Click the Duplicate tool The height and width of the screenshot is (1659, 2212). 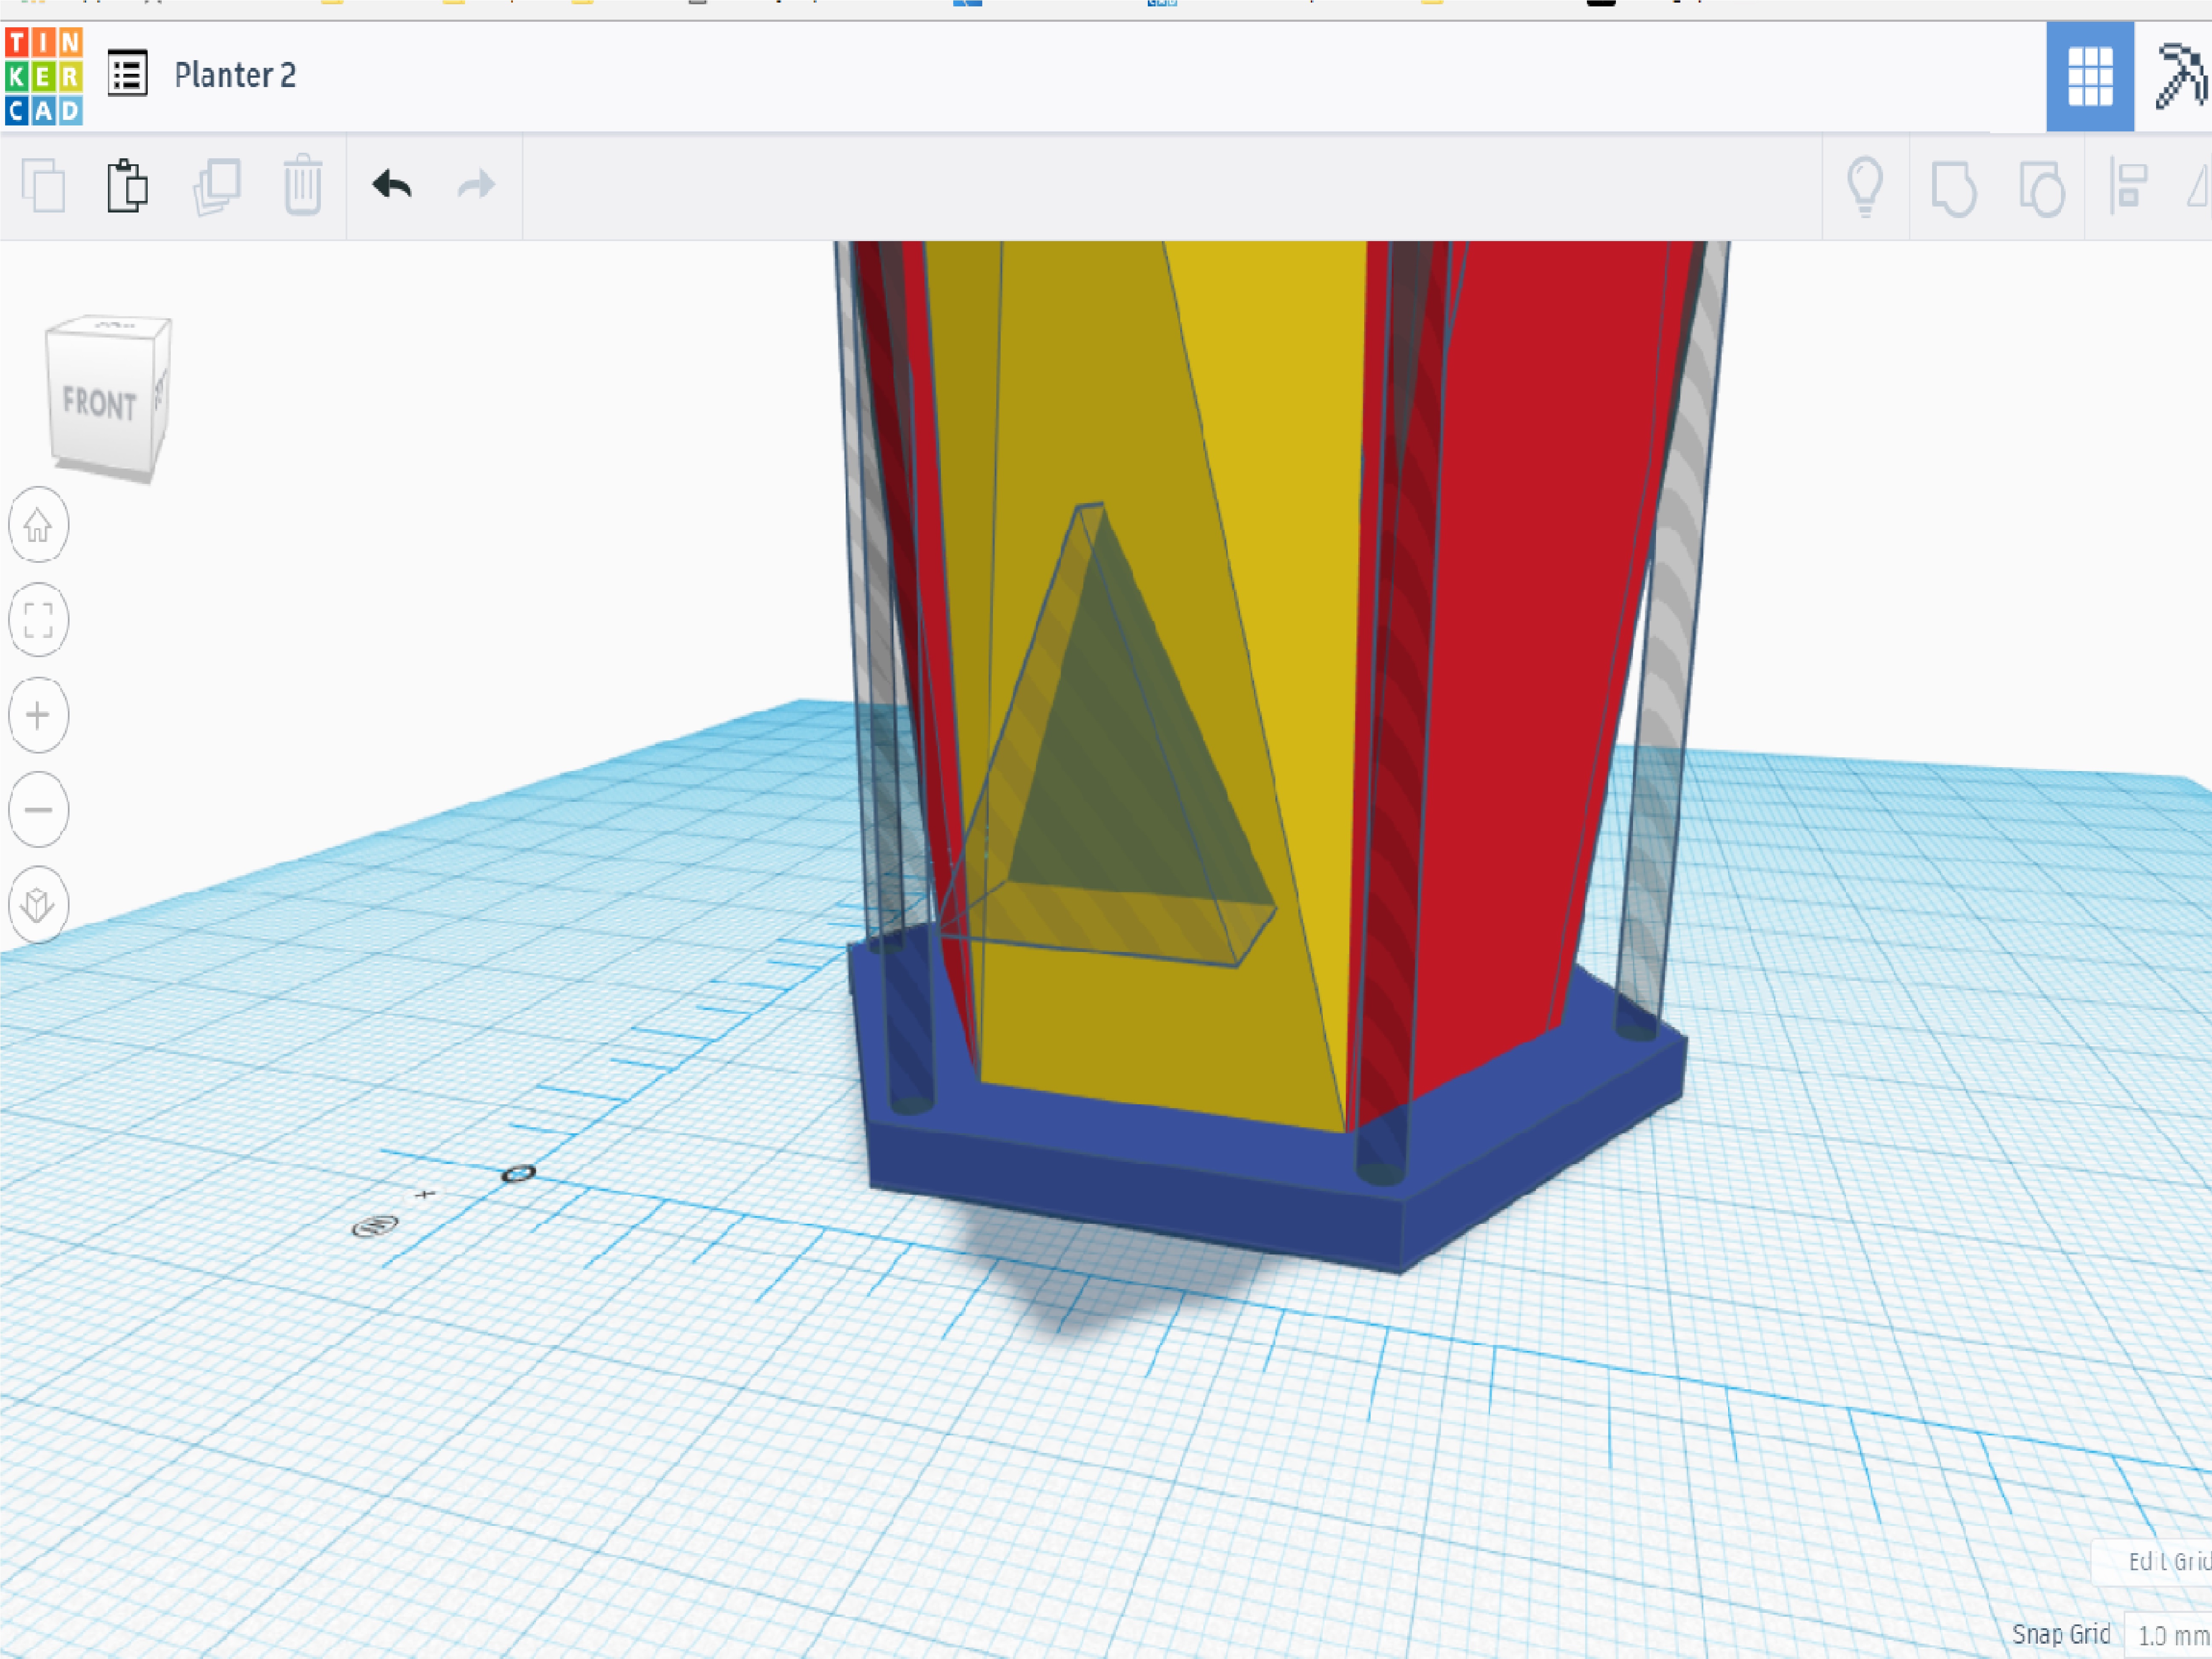(217, 187)
